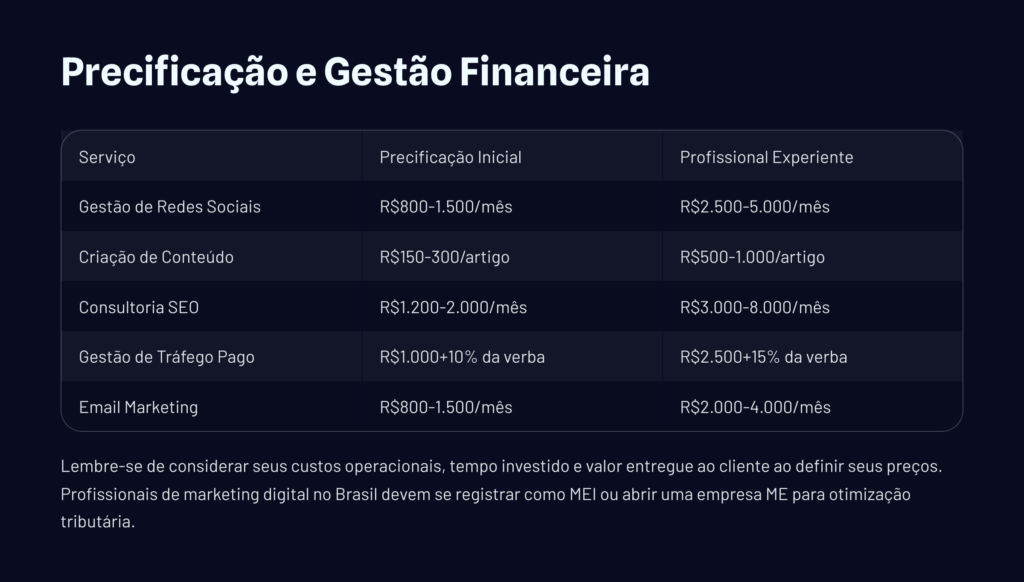Click the 'R$1.200-2.000/mês' price cell
This screenshot has width=1024, height=582.
(453, 307)
